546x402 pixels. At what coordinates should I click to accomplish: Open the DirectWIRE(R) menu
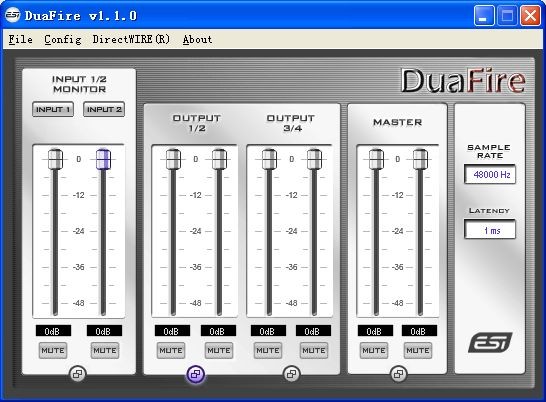pos(131,39)
